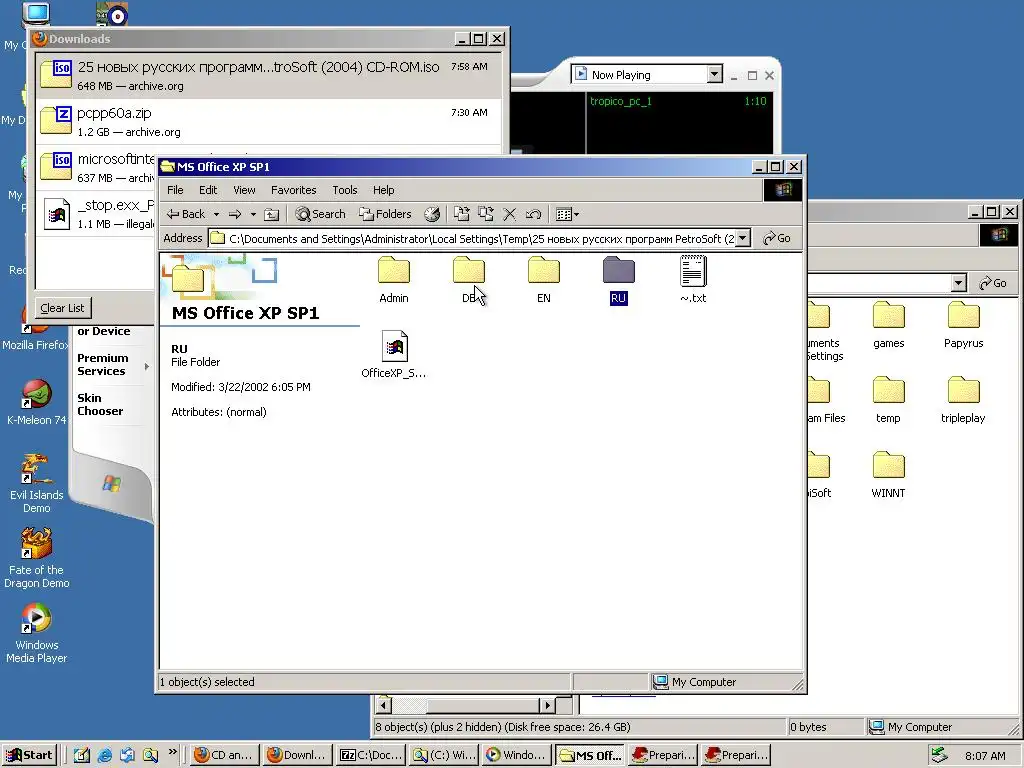Image resolution: width=1024 pixels, height=768 pixels.
Task: Open the temp folder in the C: window
Action: tap(888, 400)
